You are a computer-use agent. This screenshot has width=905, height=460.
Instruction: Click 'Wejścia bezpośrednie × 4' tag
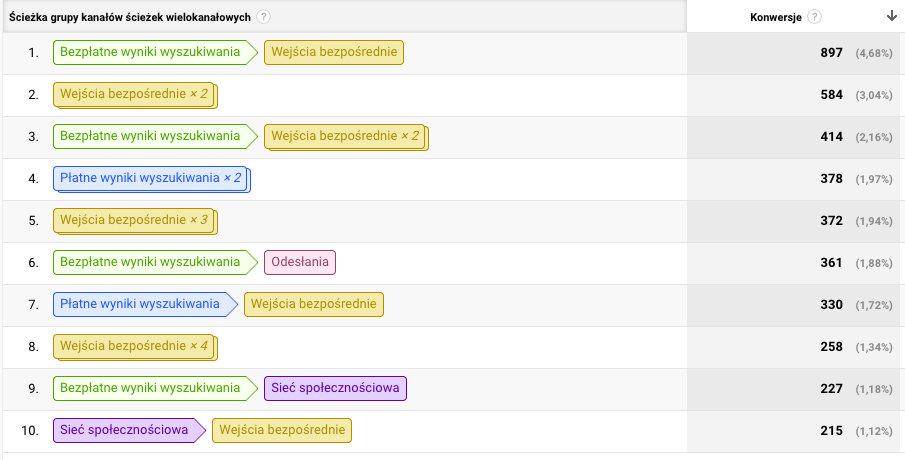[135, 347]
